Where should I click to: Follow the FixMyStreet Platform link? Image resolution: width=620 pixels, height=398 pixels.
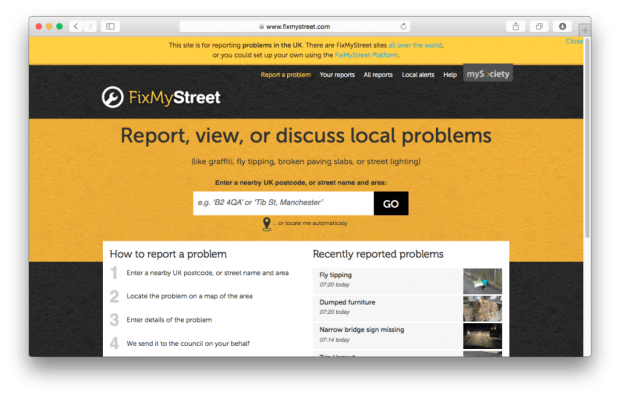click(367, 55)
